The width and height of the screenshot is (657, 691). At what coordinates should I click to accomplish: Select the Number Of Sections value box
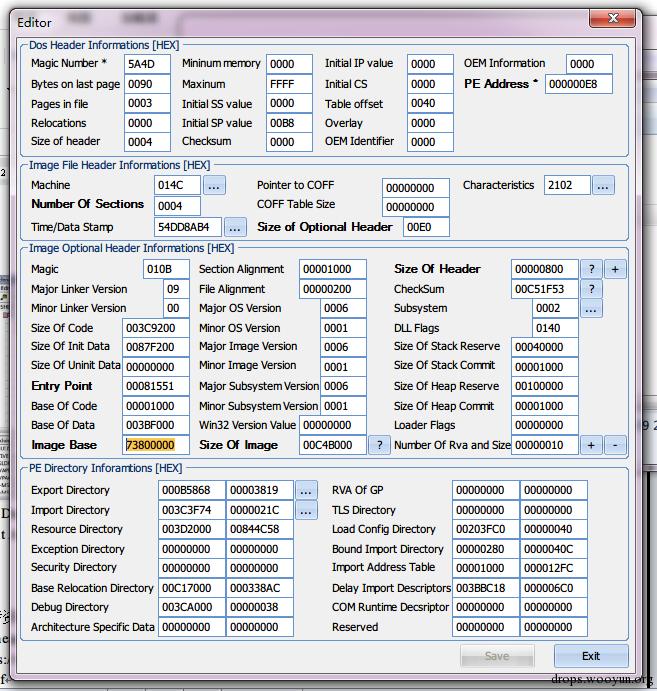click(x=177, y=206)
